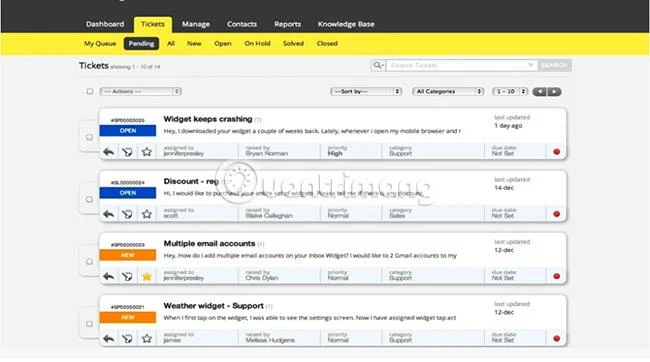
Task: Click the tag icon on Multiple email accounts ticket
Action: coord(127,277)
